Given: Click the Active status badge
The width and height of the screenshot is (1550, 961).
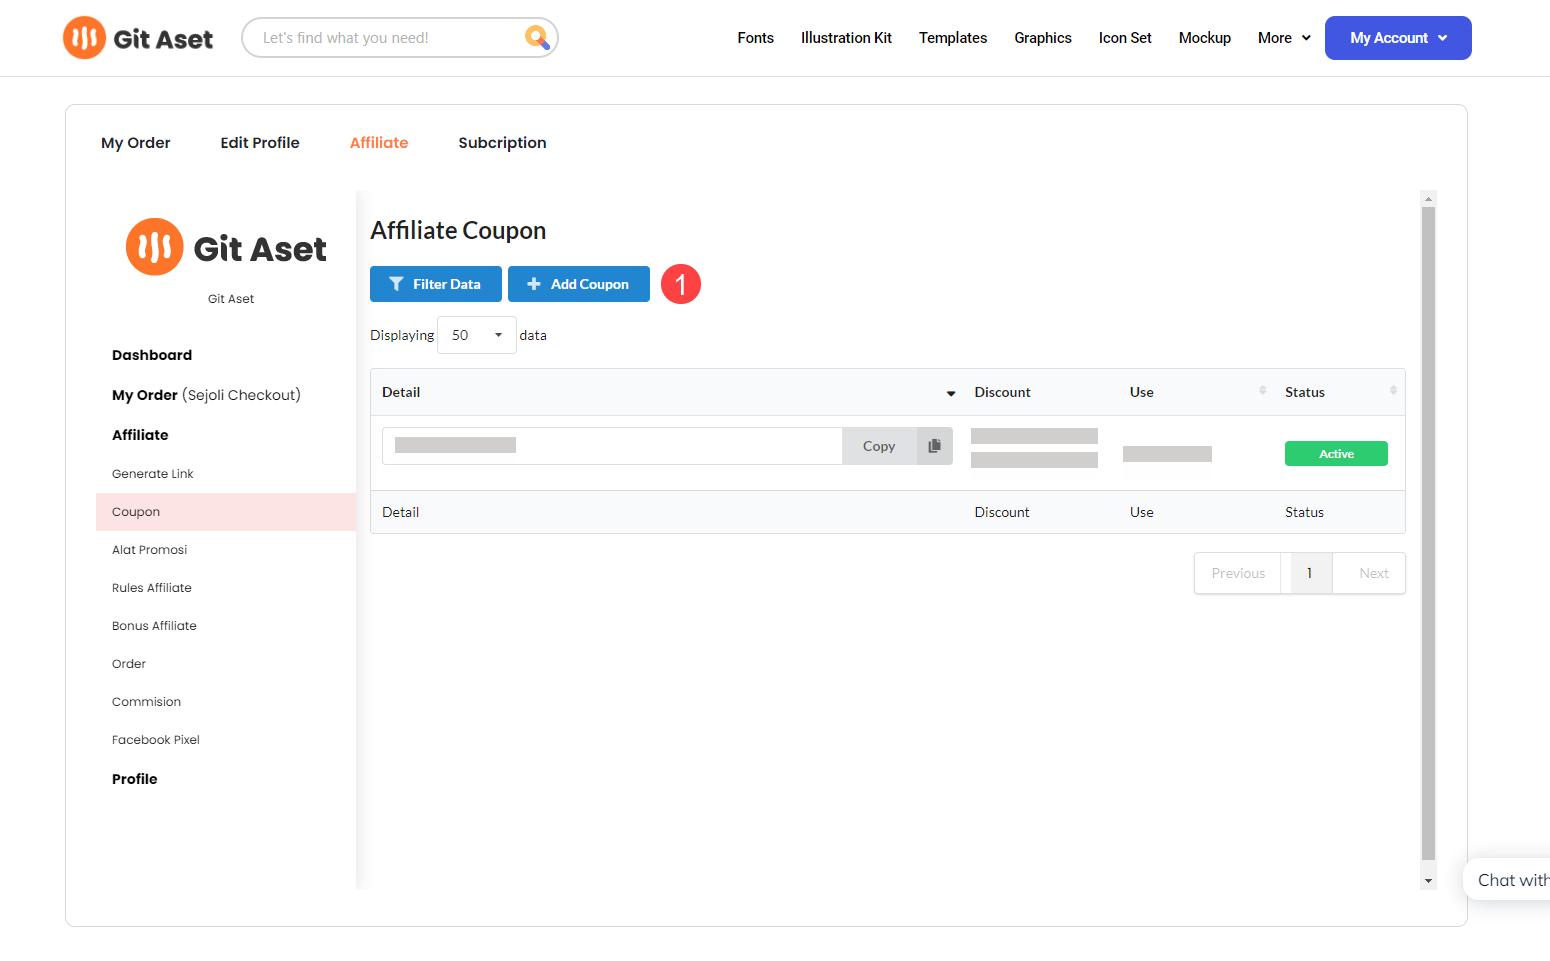Looking at the screenshot, I should point(1336,454).
